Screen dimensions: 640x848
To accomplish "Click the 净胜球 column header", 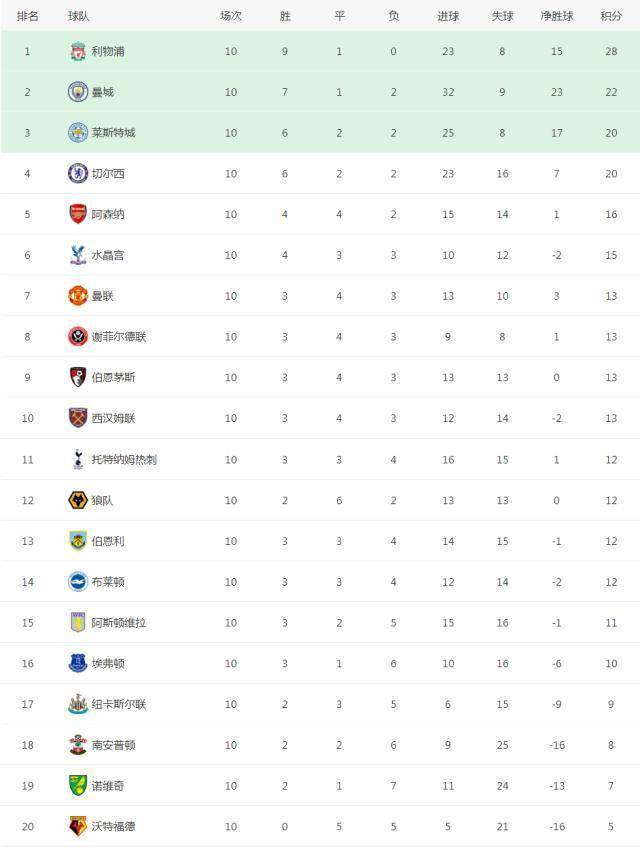I will click(557, 16).
